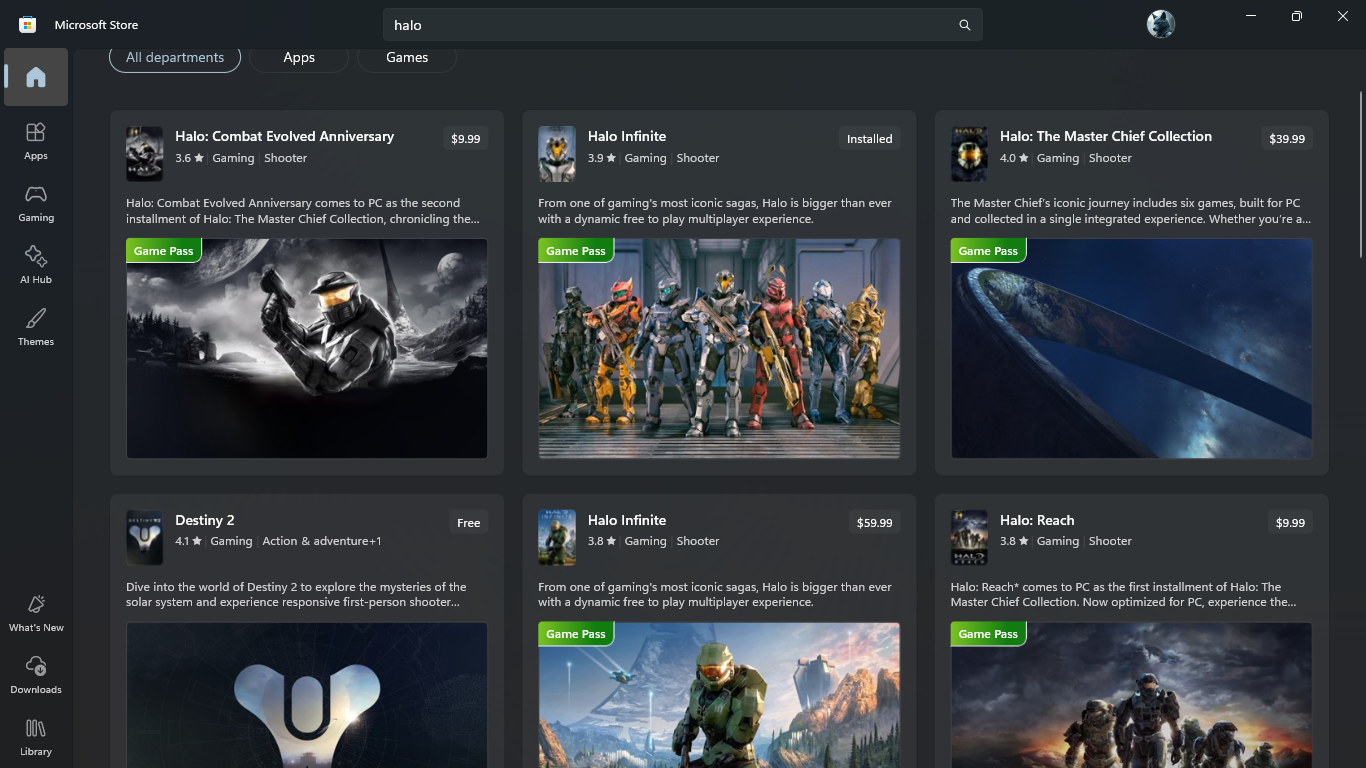Click the search box containing "halo"
Screen dimensions: 1366x768
(683, 25)
